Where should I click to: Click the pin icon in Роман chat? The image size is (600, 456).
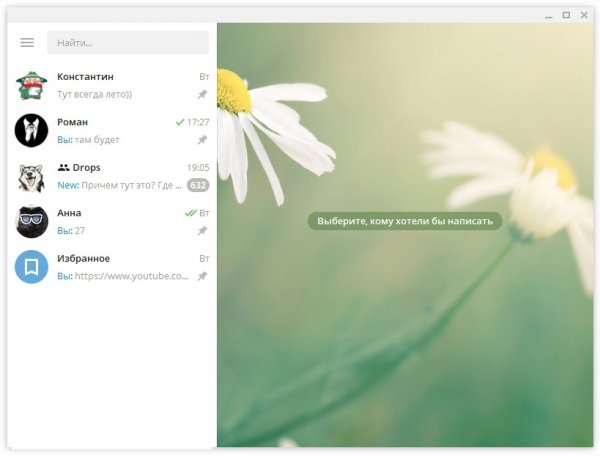(202, 140)
